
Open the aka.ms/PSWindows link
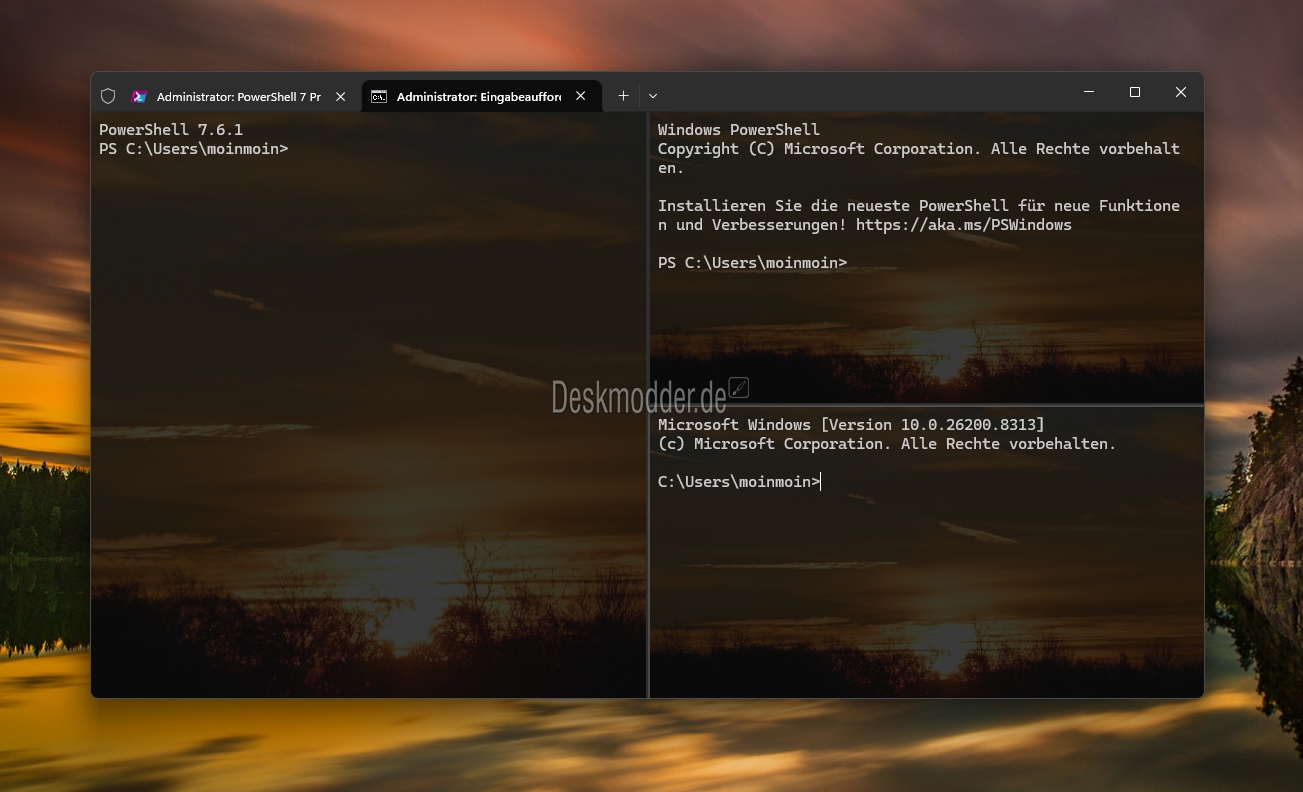963,225
